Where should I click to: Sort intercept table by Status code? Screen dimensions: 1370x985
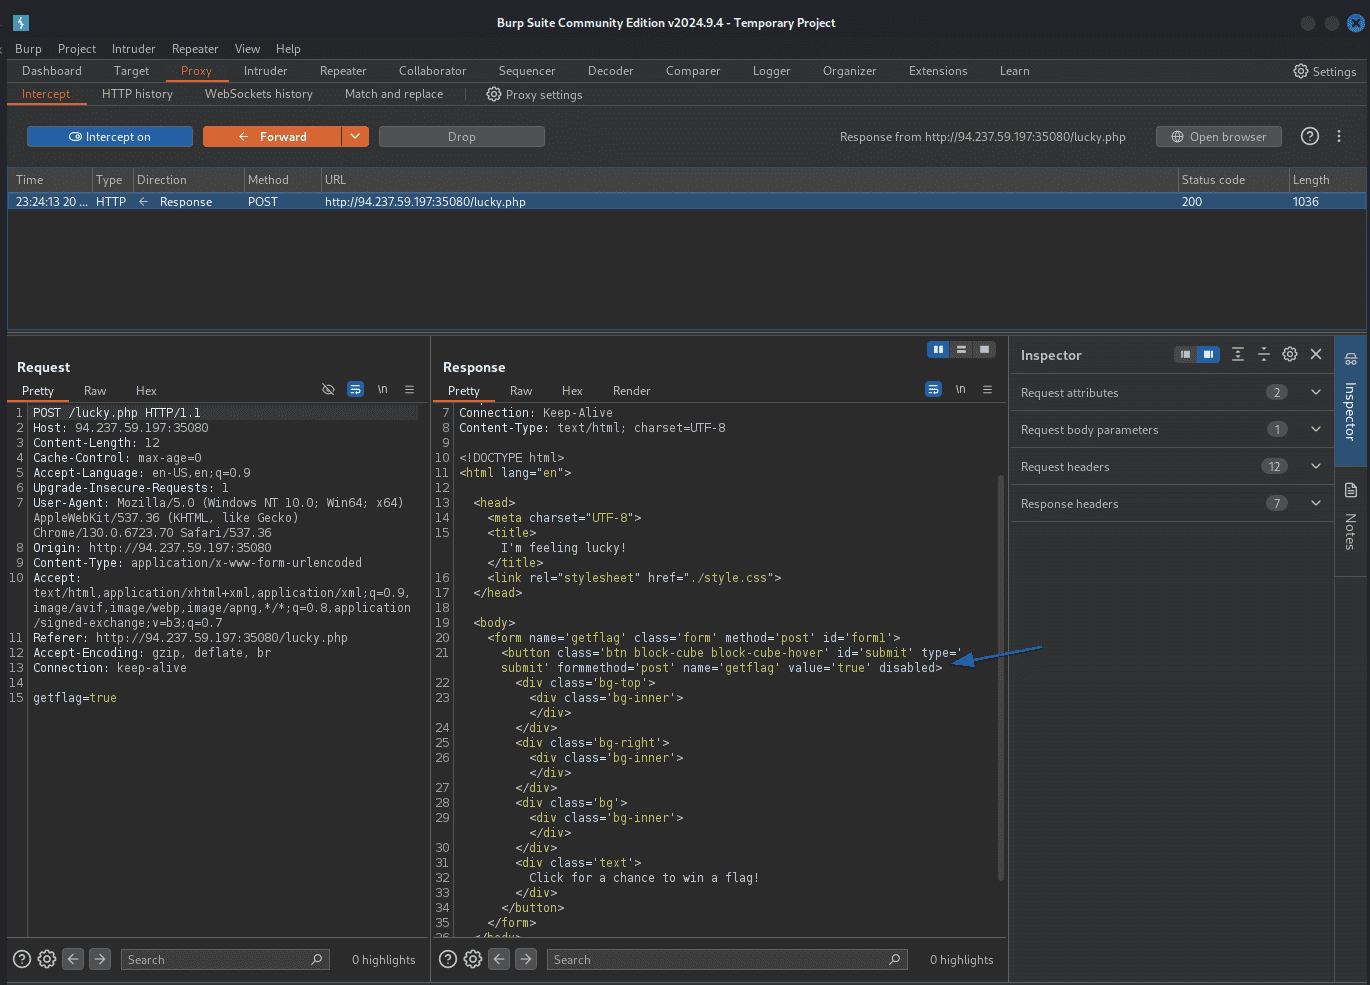click(x=1232, y=180)
